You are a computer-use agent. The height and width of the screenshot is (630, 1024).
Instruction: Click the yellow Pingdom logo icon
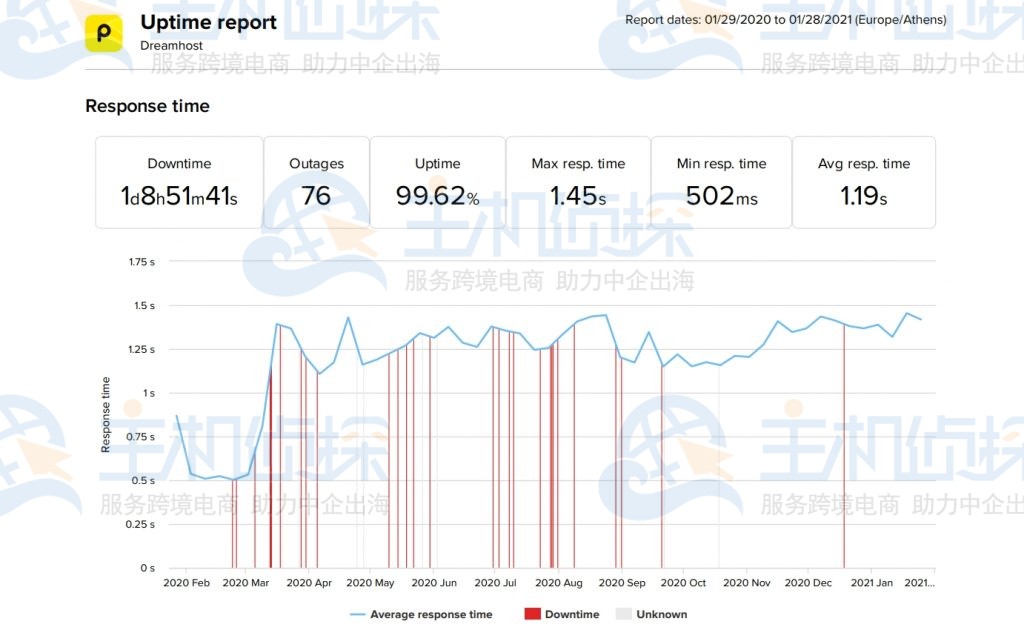point(104,32)
